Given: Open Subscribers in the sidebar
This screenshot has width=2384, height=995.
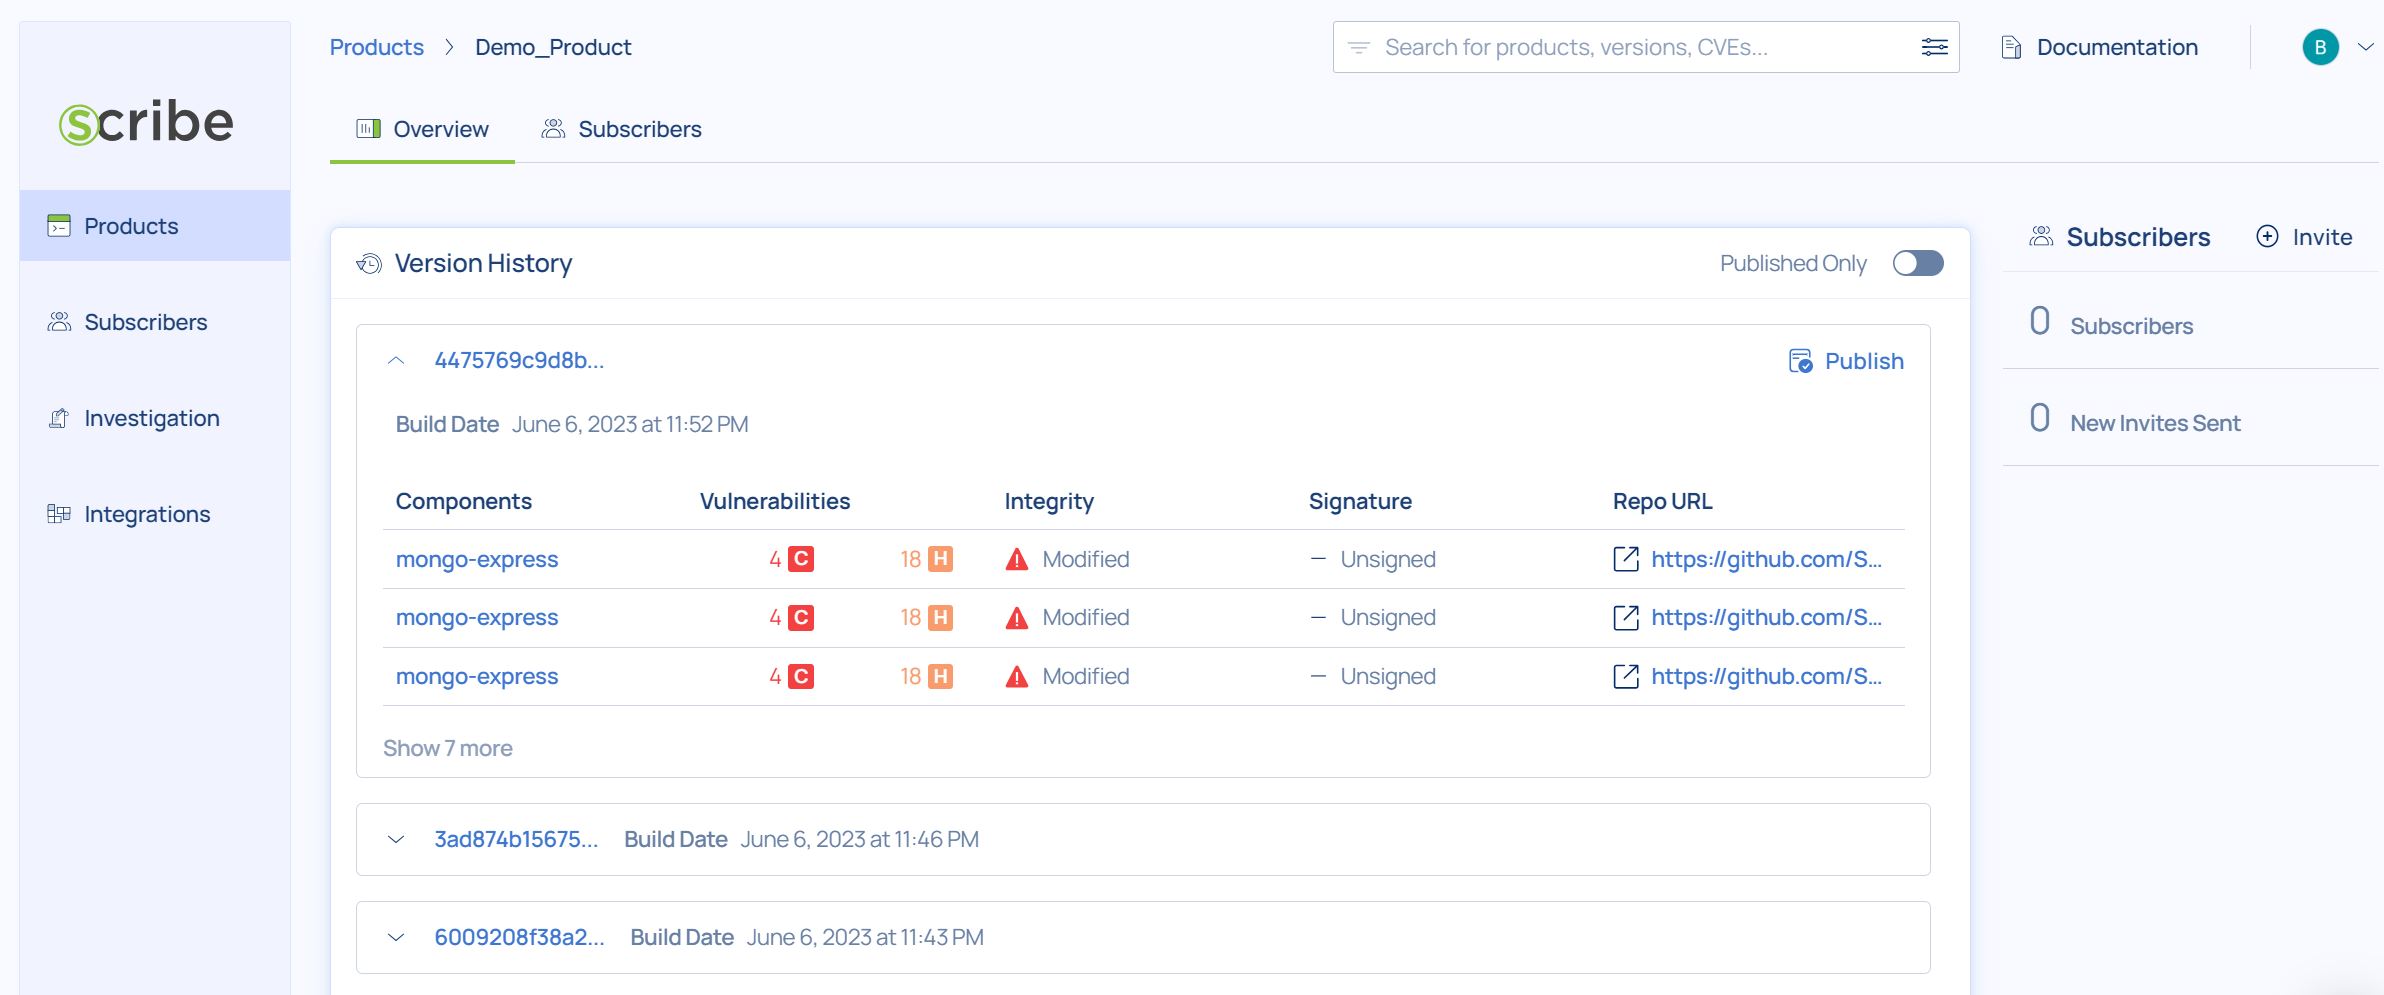Looking at the screenshot, I should 155,322.
